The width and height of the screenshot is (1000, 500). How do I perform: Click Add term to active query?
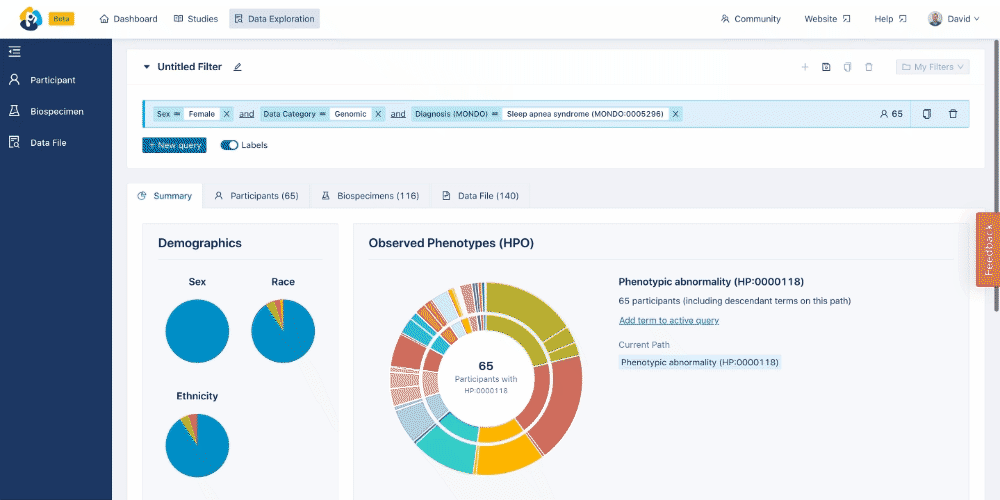click(x=669, y=321)
